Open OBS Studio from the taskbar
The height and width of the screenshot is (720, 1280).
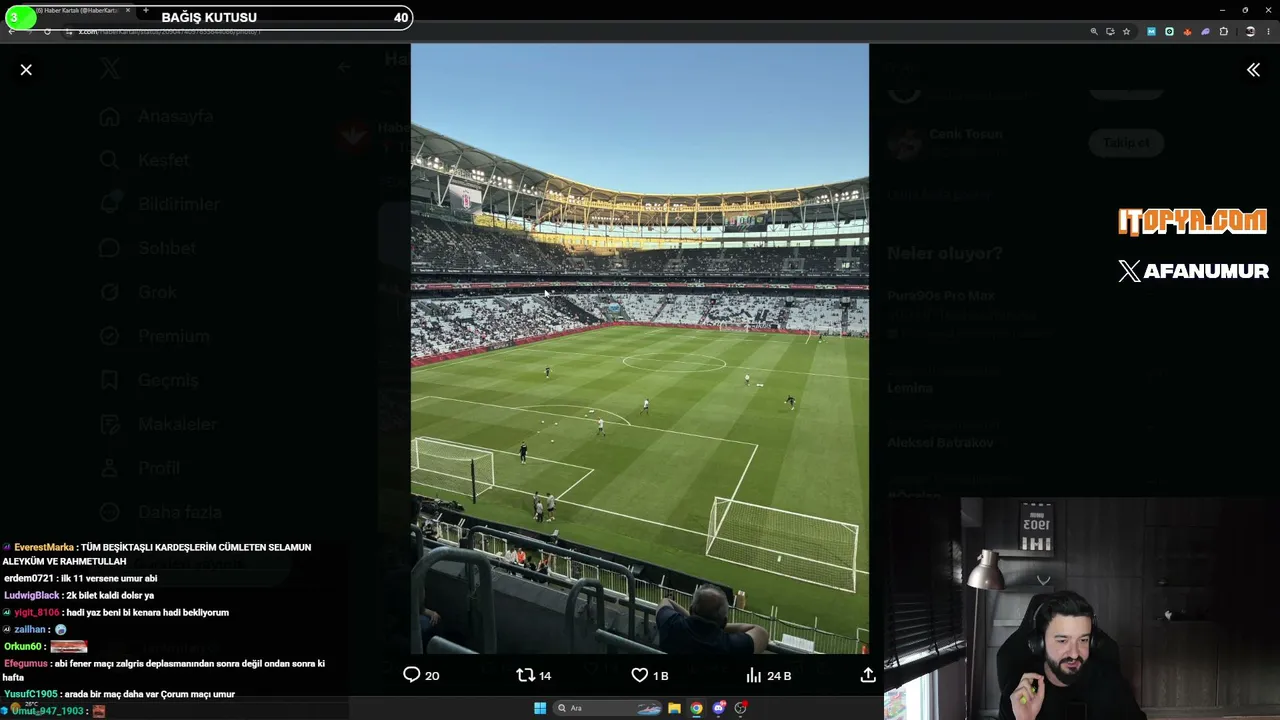click(741, 708)
